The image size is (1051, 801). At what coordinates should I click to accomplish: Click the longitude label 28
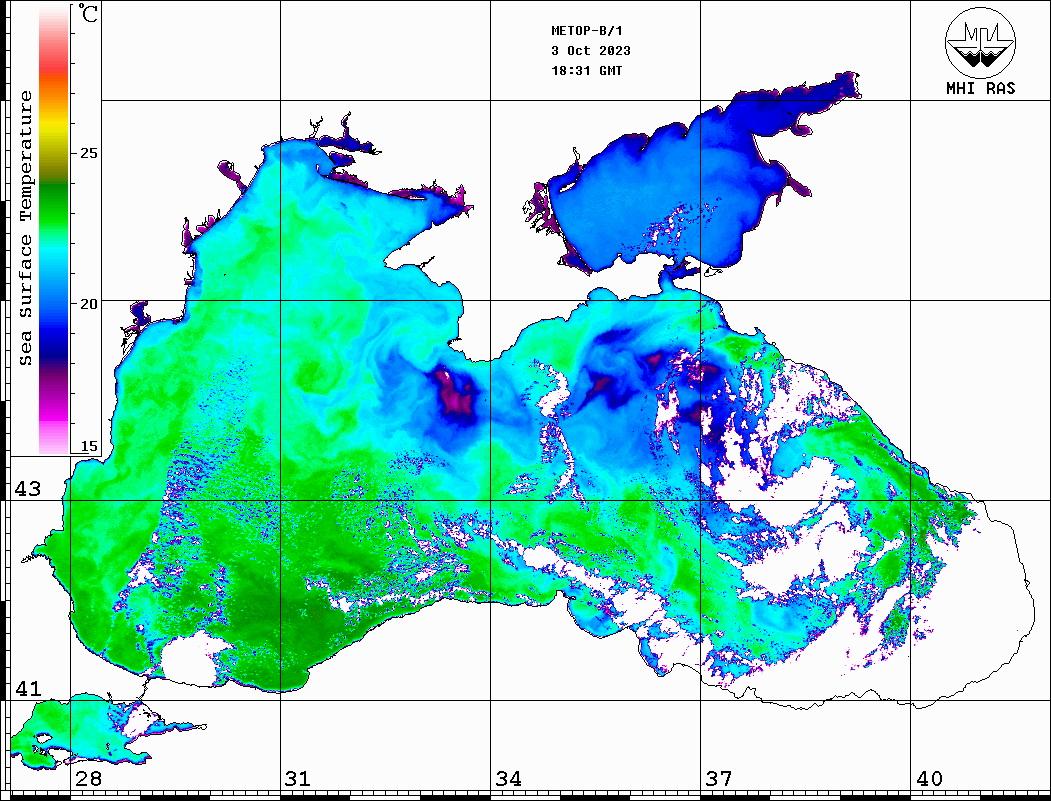pyautogui.click(x=88, y=779)
